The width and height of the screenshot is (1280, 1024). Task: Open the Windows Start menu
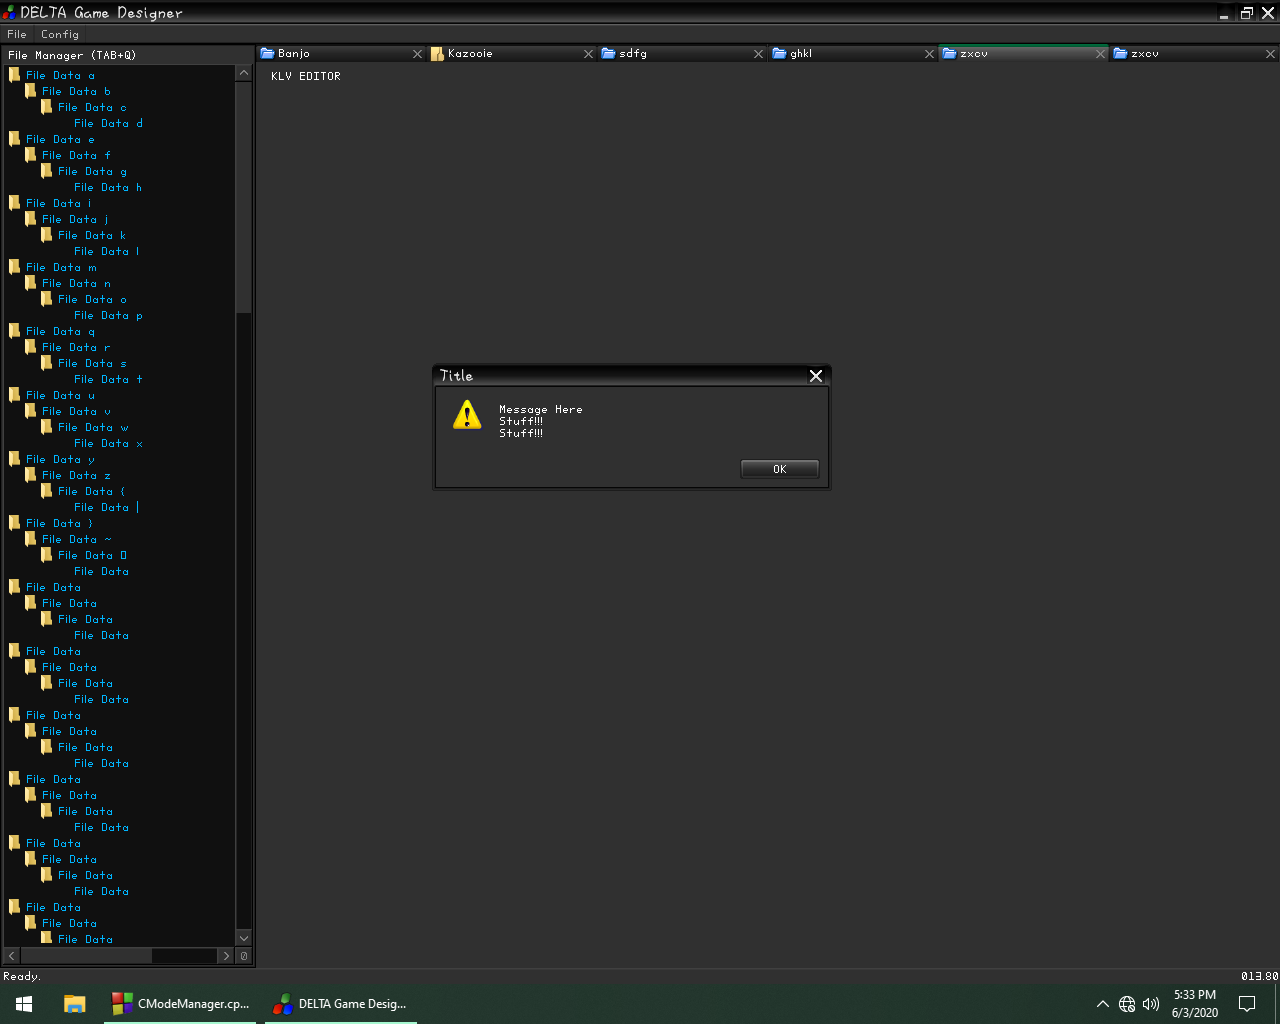pyautogui.click(x=24, y=1004)
